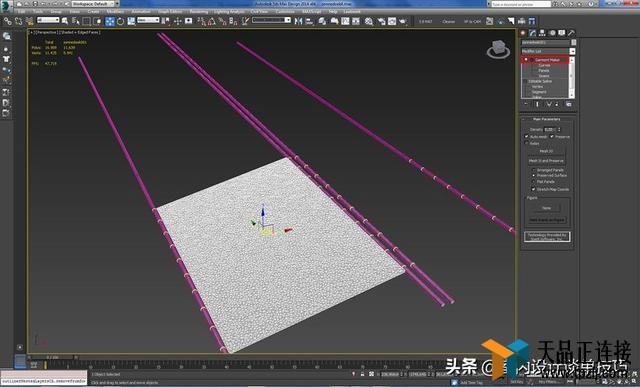Click the object color swatch beside name
The height and width of the screenshot is (387, 640).
tap(573, 42)
